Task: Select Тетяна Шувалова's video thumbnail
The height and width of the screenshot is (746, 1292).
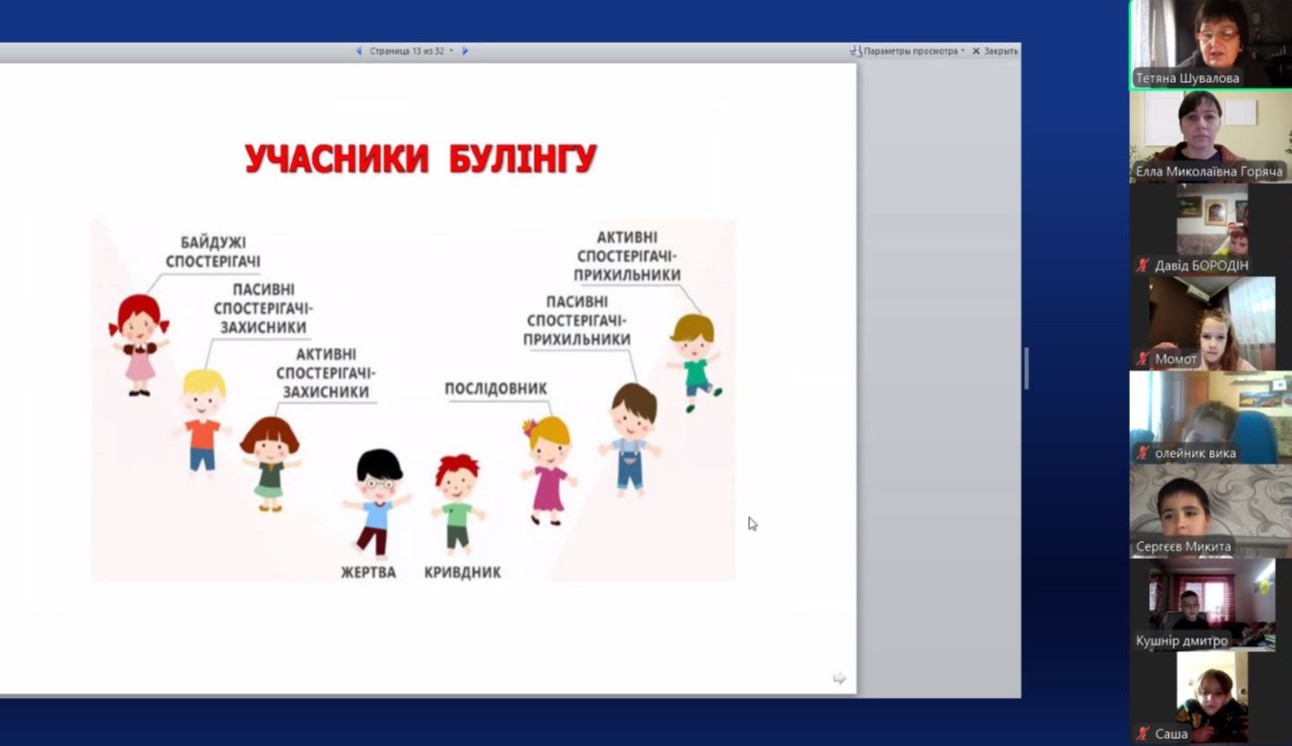Action: click(x=1210, y=40)
